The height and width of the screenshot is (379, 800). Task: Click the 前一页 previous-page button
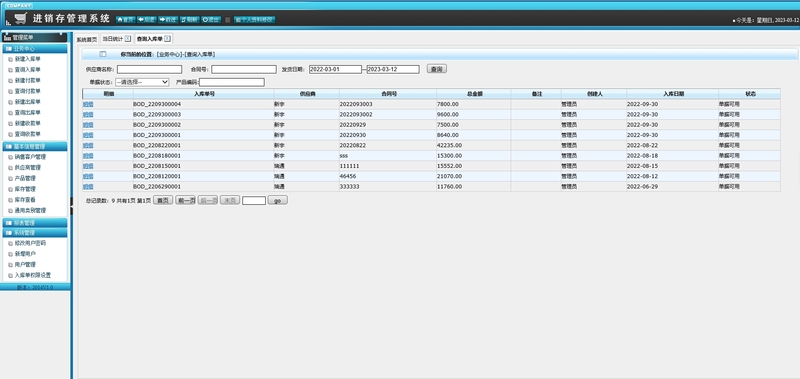pyautogui.click(x=185, y=200)
